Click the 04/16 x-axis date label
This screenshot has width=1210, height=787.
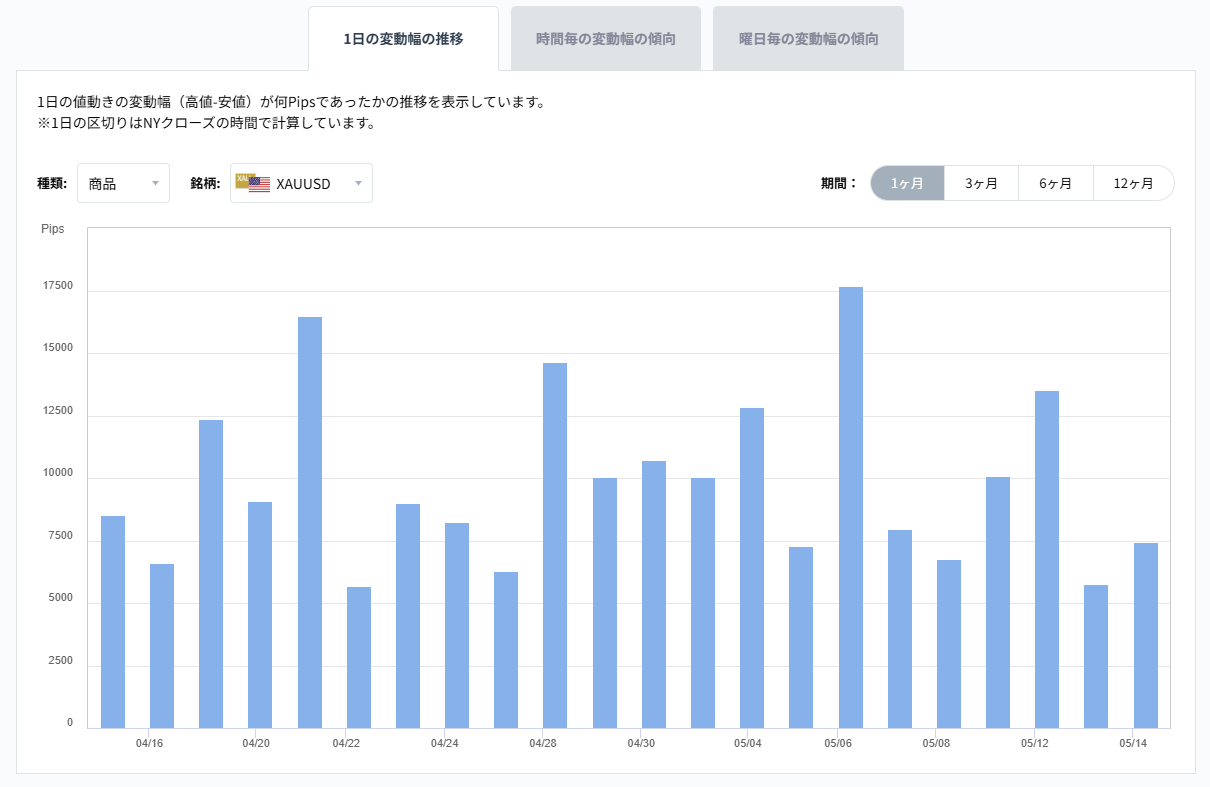[x=149, y=743]
